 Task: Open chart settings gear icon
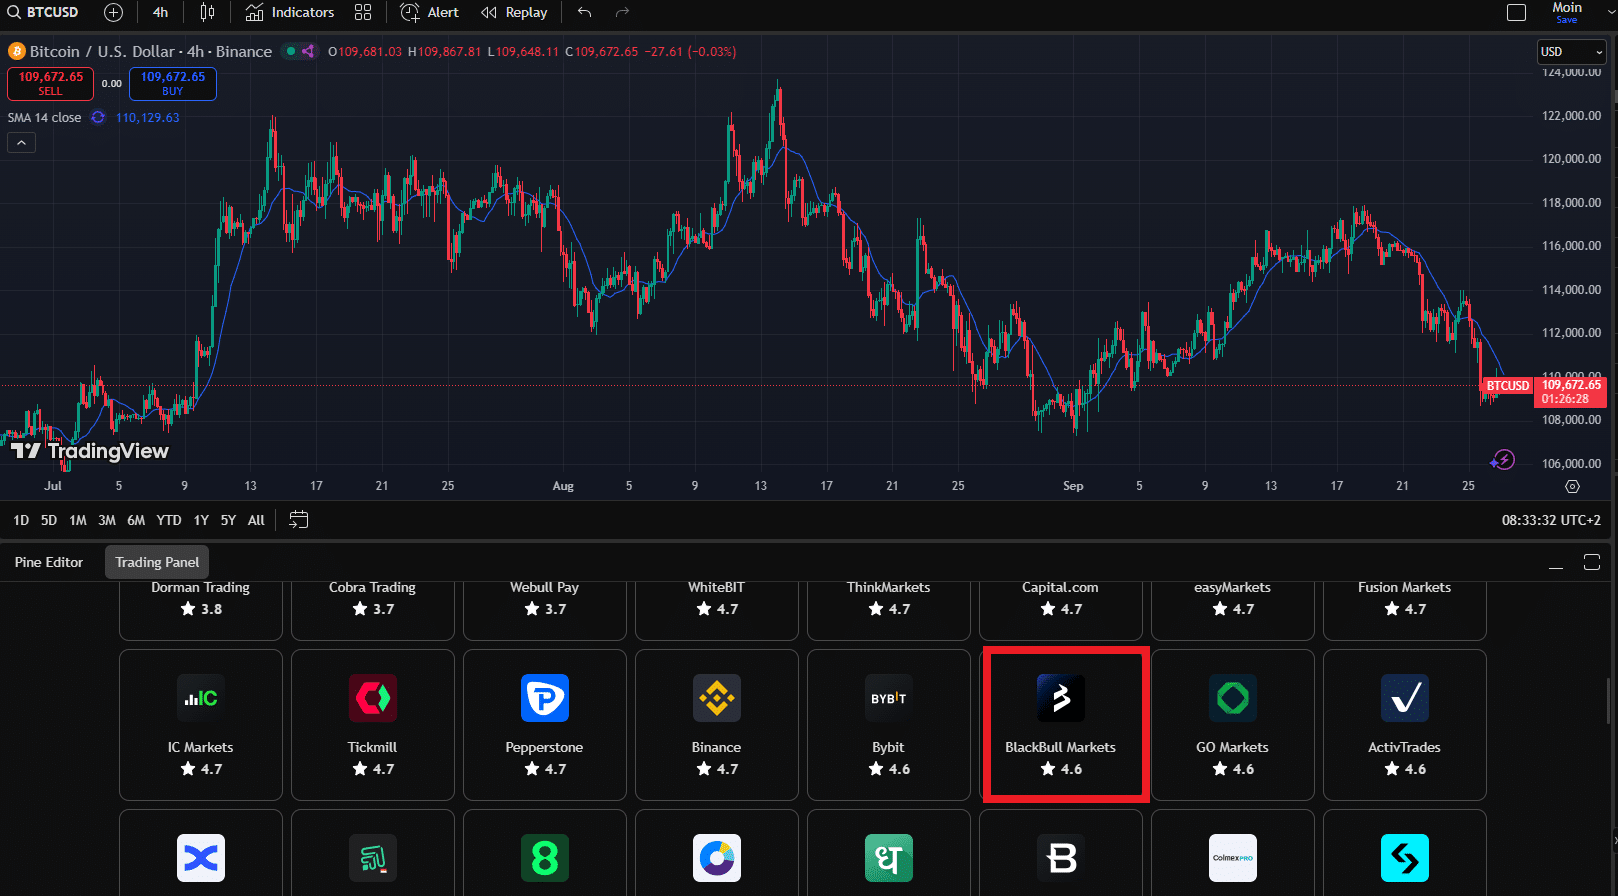(1572, 487)
